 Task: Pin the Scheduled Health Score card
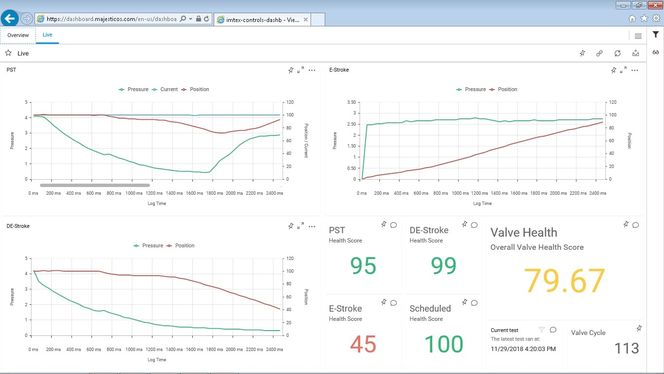point(465,302)
